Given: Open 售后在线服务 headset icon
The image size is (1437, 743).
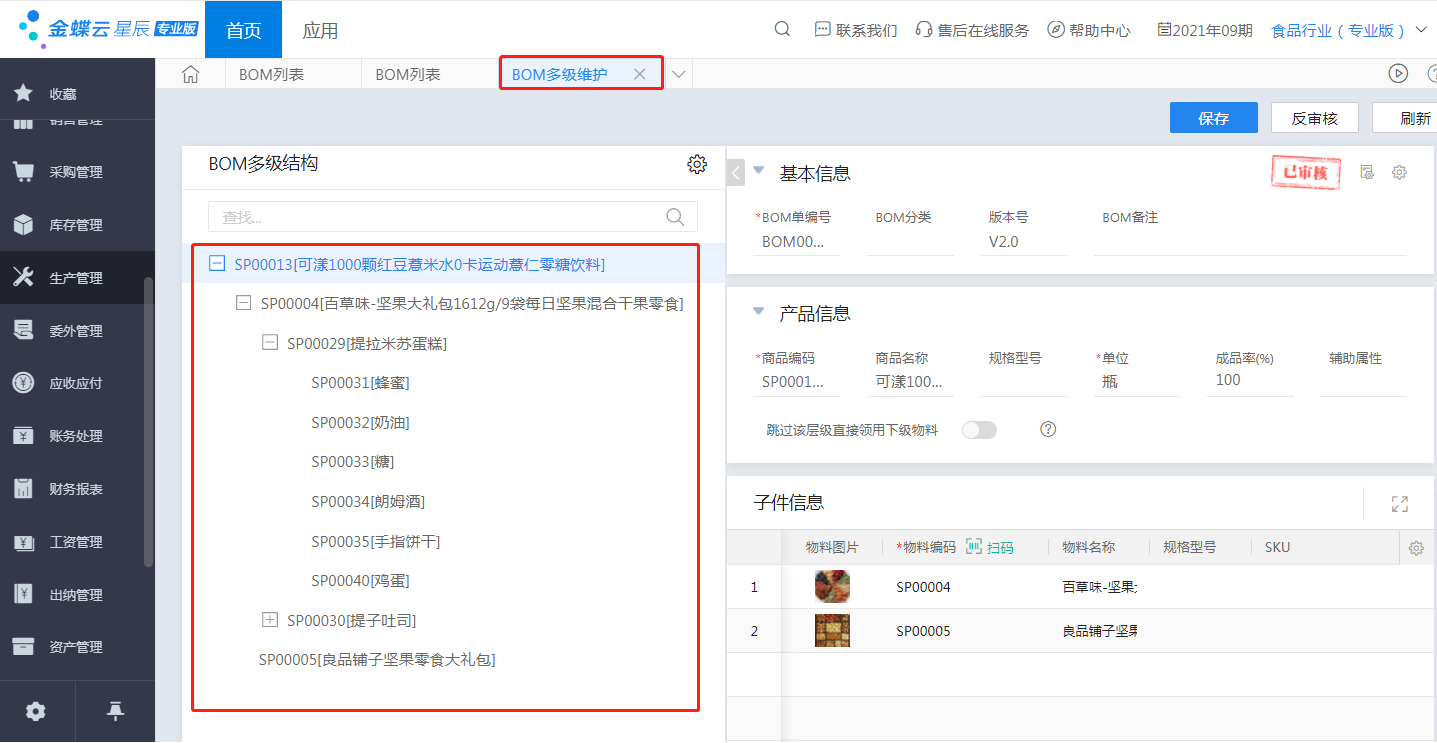Looking at the screenshot, I should tap(922, 29).
